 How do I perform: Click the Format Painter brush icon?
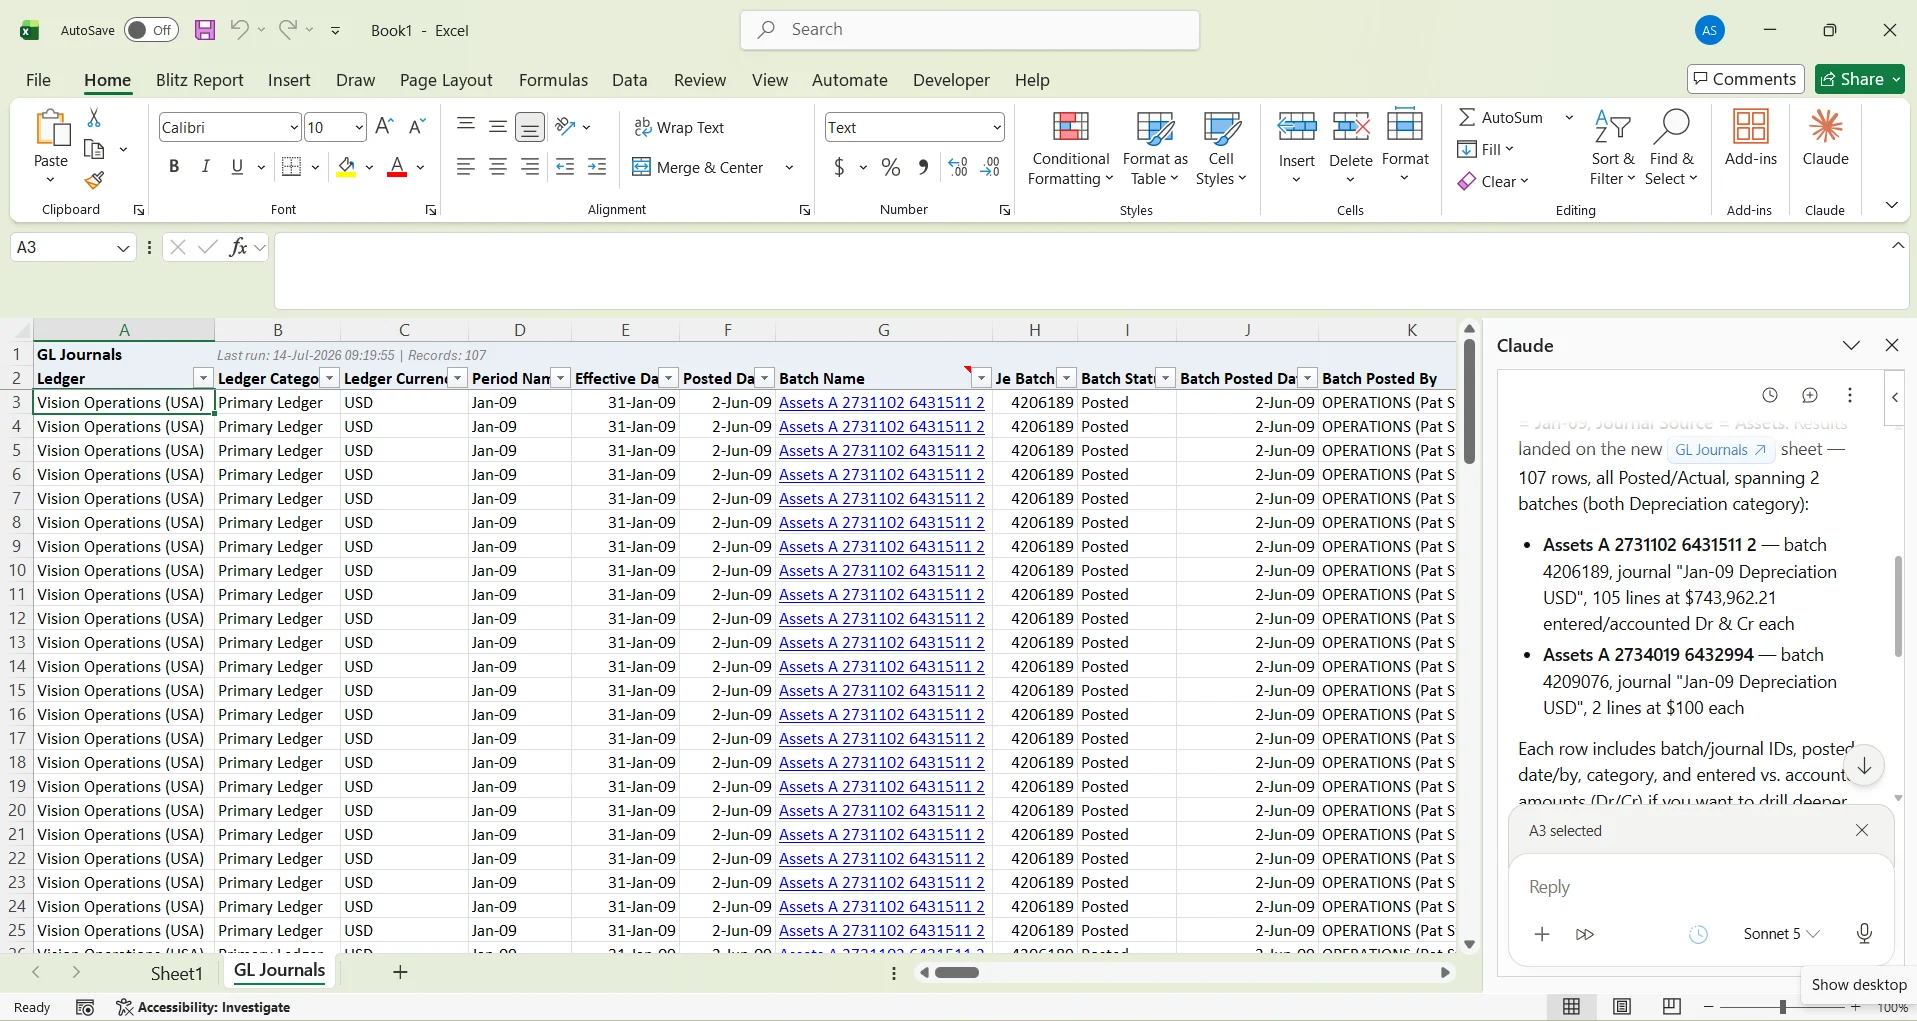tap(94, 180)
